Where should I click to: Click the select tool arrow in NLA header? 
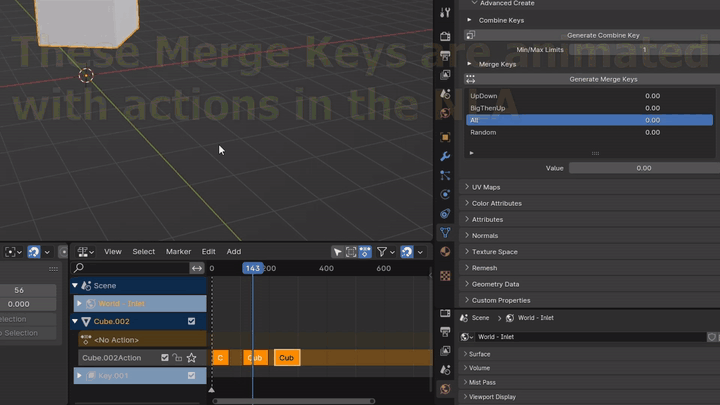[x=338, y=252]
